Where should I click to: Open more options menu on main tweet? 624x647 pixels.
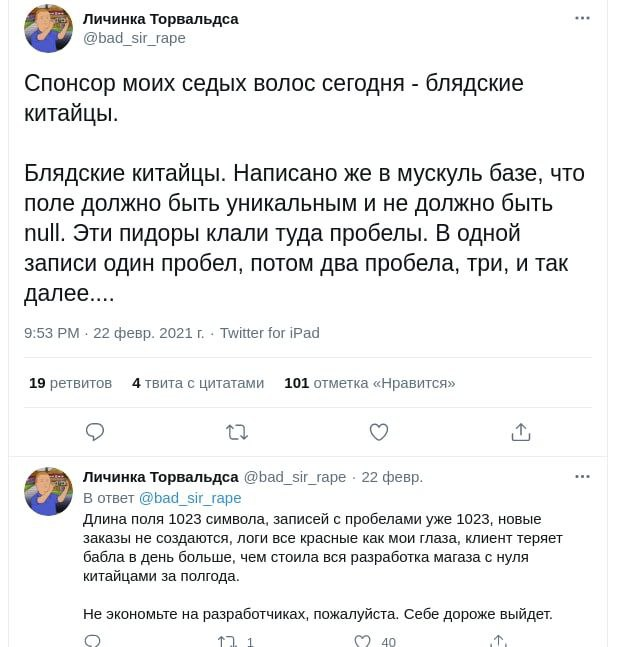(582, 18)
